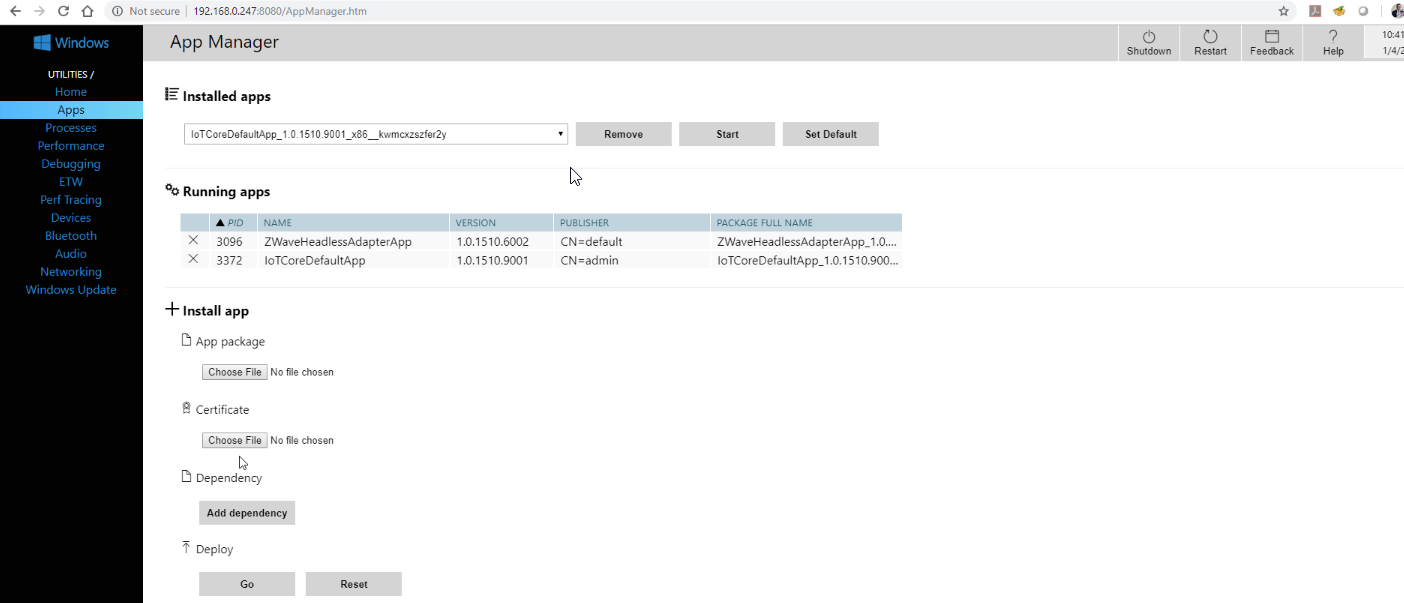Click Add dependency button
Viewport: 1404px width, 603px height.
pyautogui.click(x=247, y=513)
